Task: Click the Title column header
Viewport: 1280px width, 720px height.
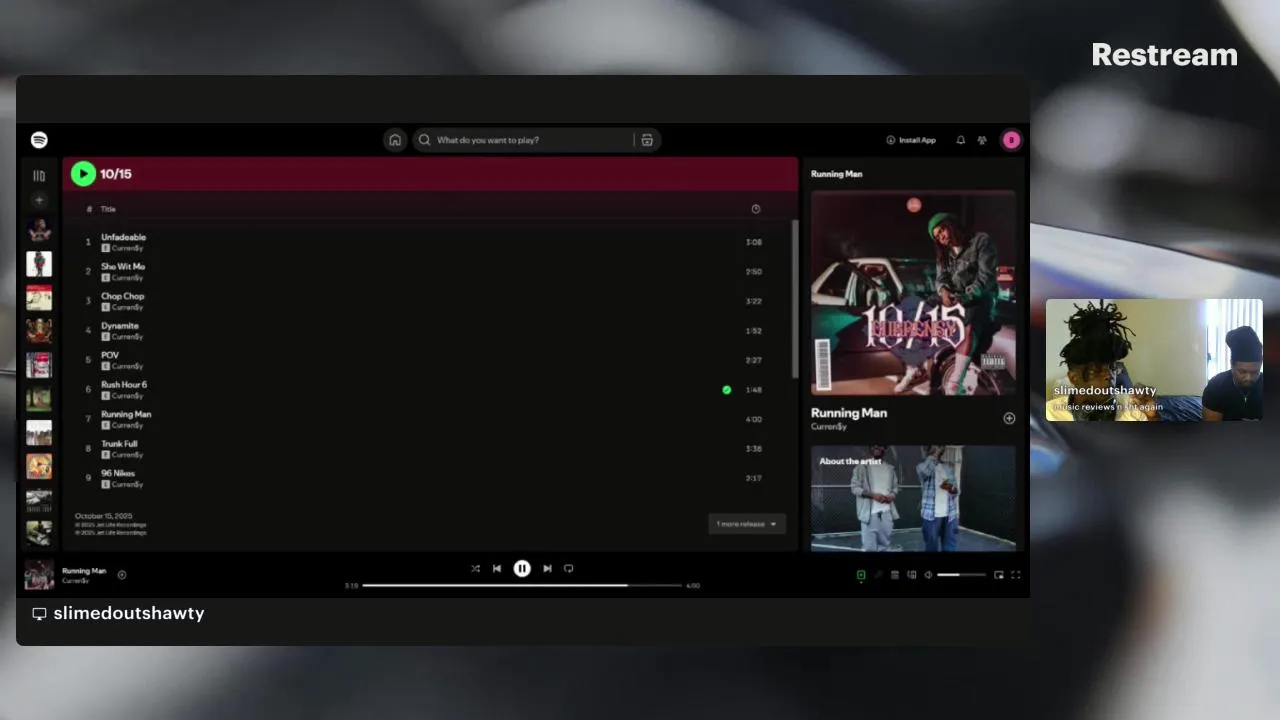Action: pyautogui.click(x=108, y=209)
